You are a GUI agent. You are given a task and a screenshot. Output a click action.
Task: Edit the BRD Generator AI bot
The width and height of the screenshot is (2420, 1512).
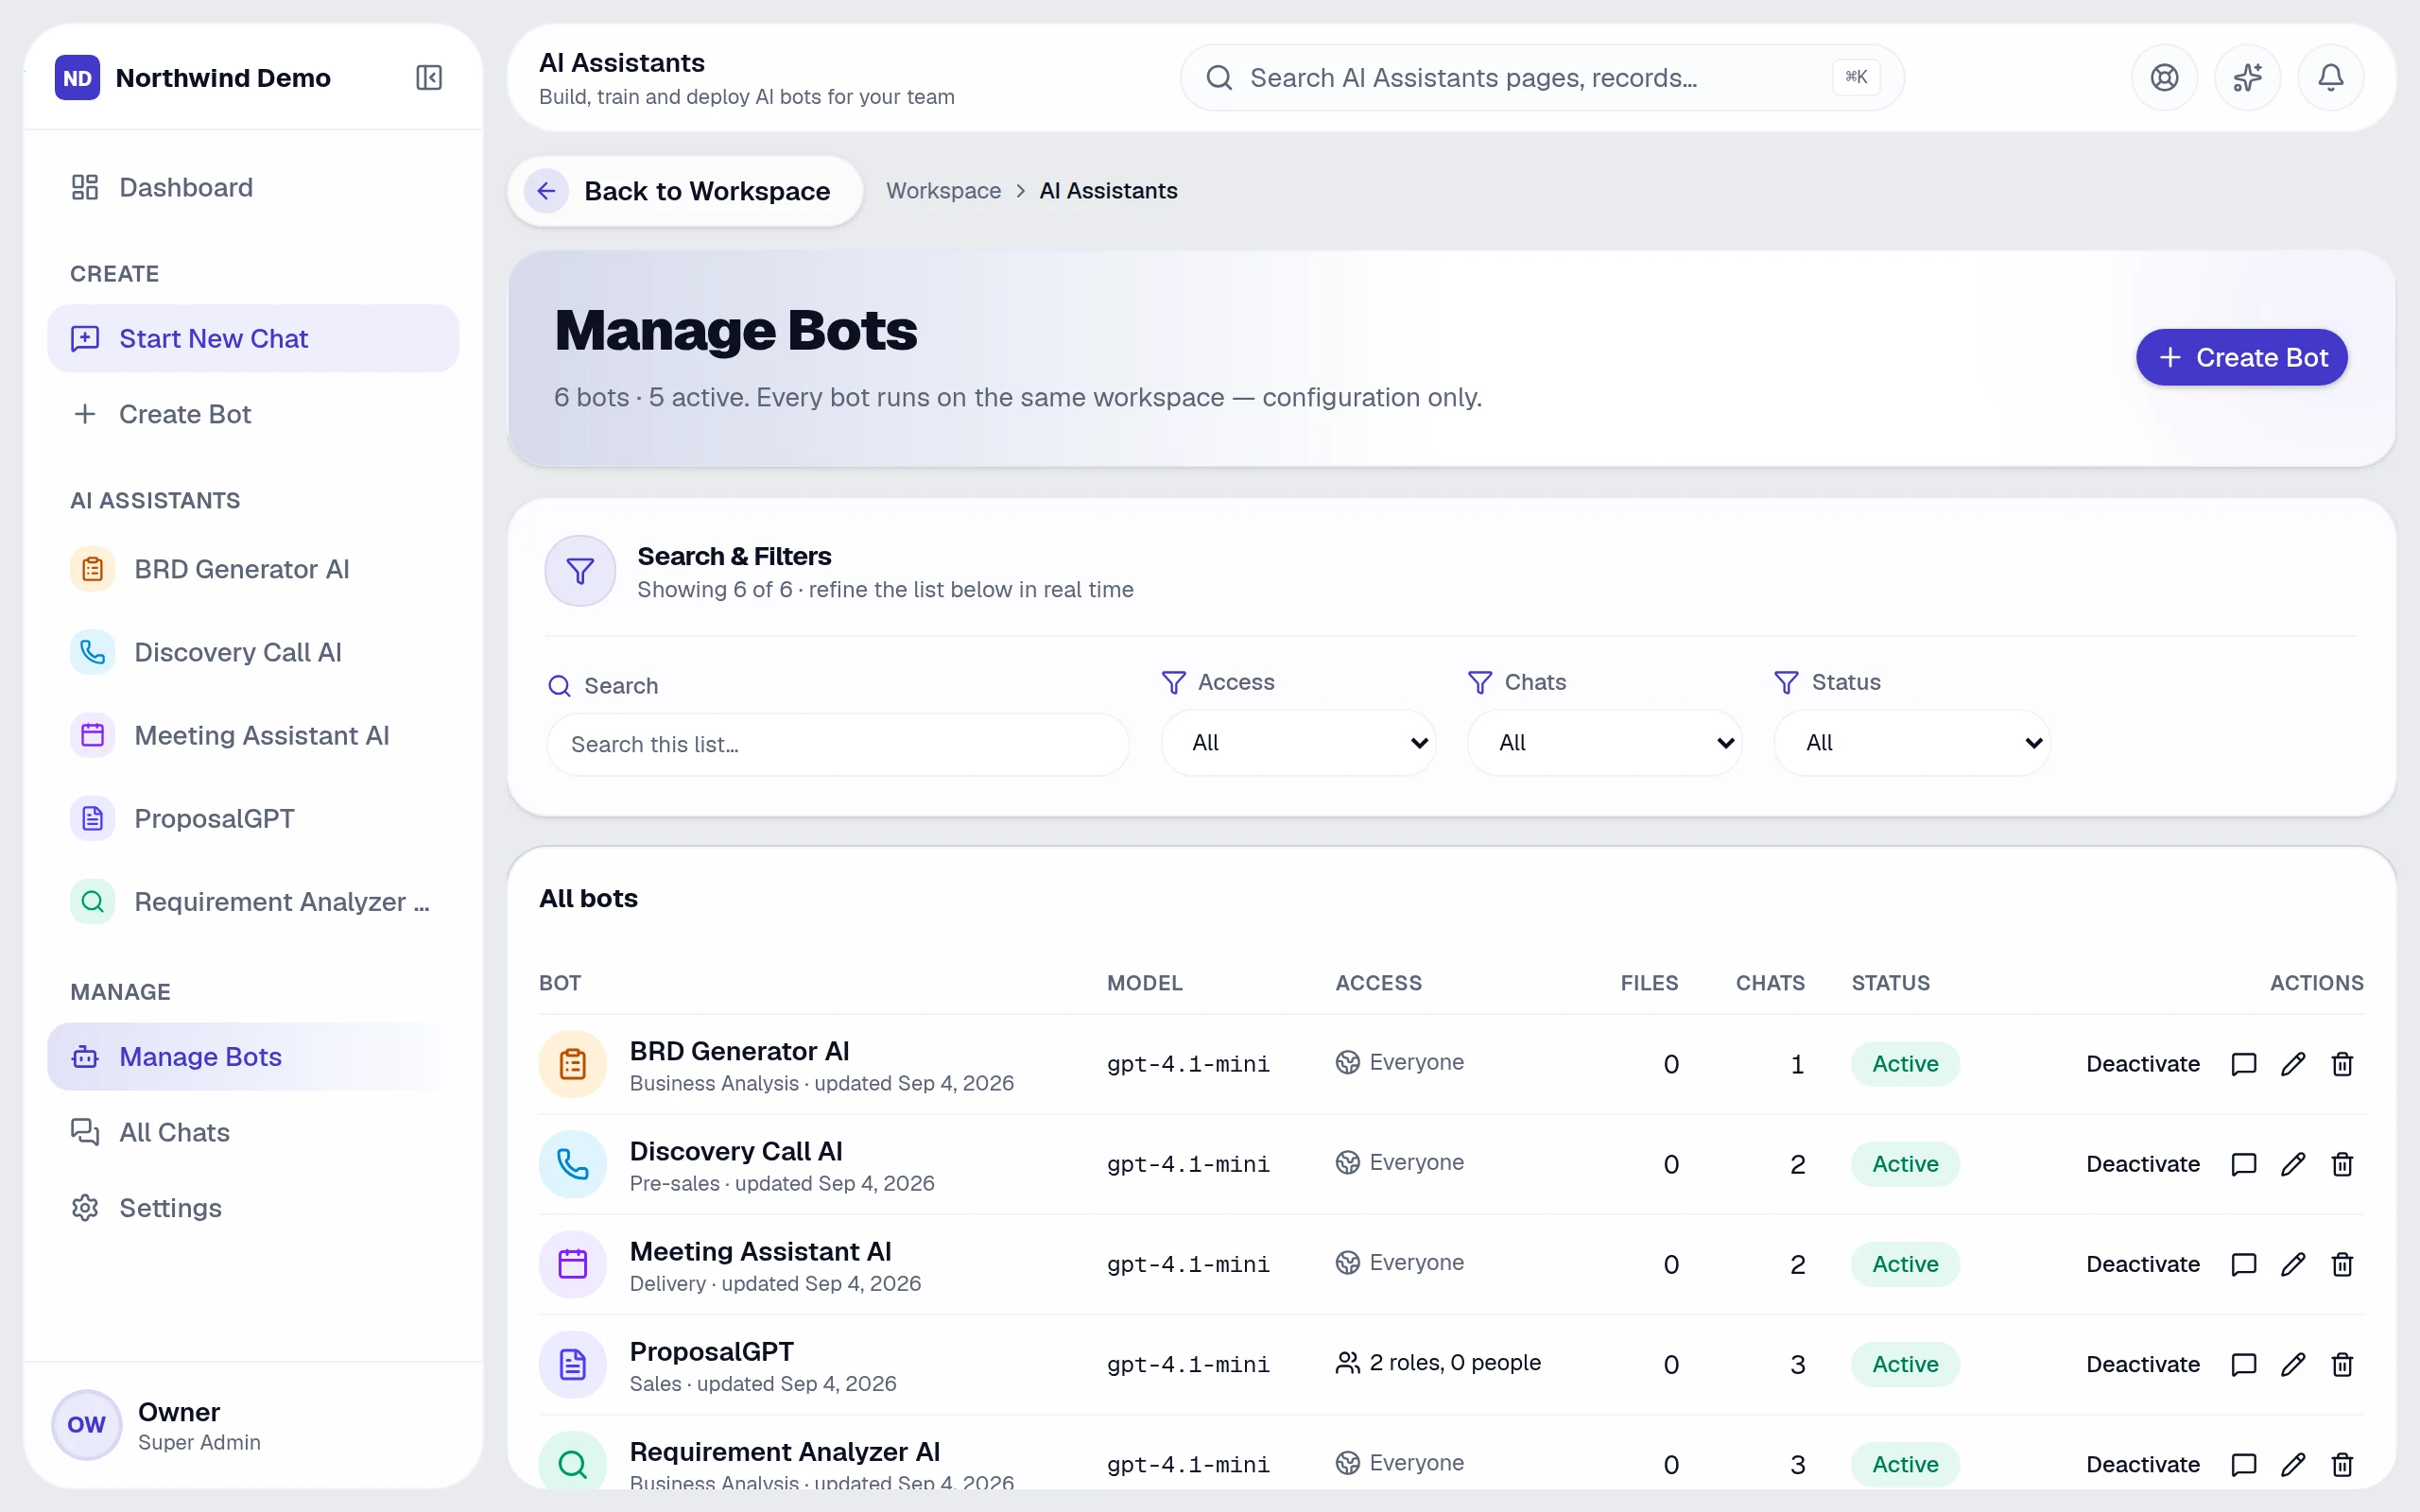[2292, 1064]
